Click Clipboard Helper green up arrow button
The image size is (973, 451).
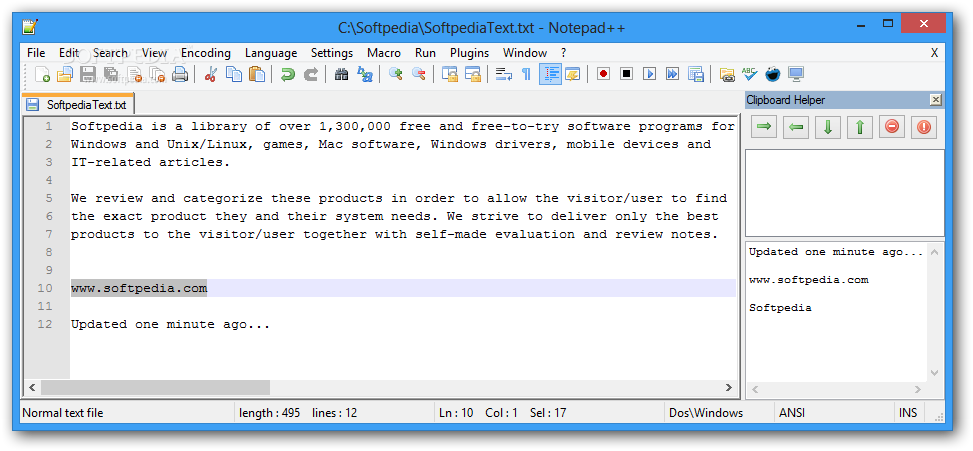point(860,127)
